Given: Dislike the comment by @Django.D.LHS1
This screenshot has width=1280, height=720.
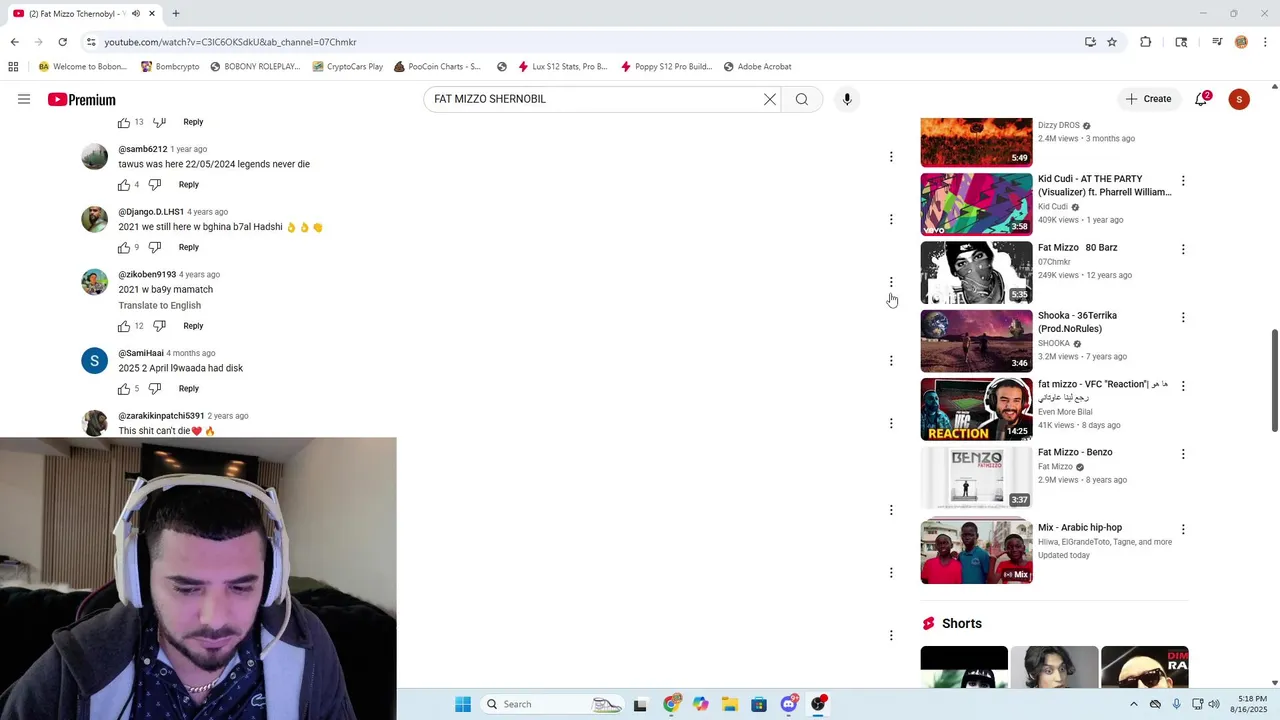Looking at the screenshot, I should pos(155,247).
